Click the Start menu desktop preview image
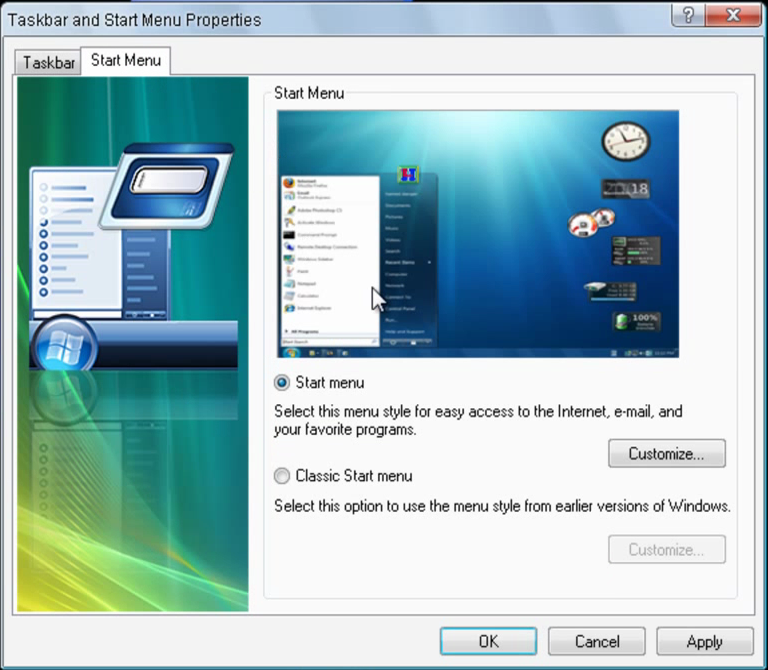768x670 pixels. tap(478, 234)
